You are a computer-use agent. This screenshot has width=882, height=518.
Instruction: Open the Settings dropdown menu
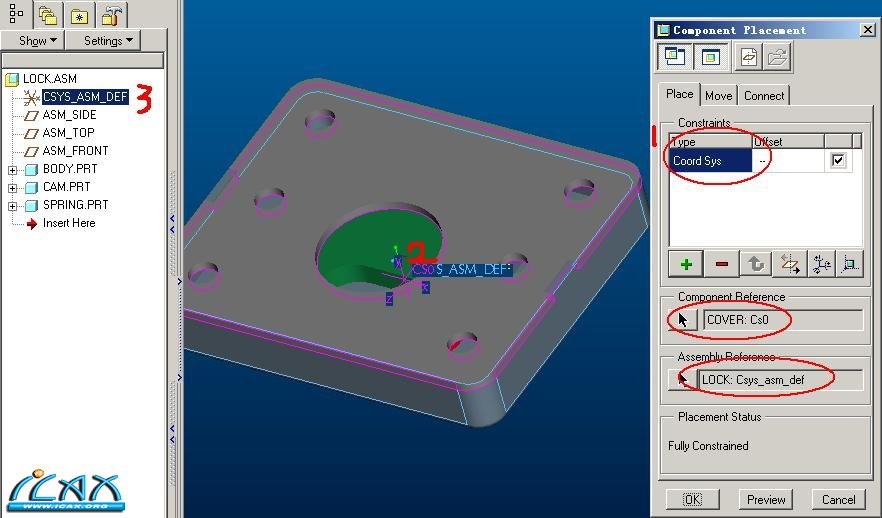point(108,40)
